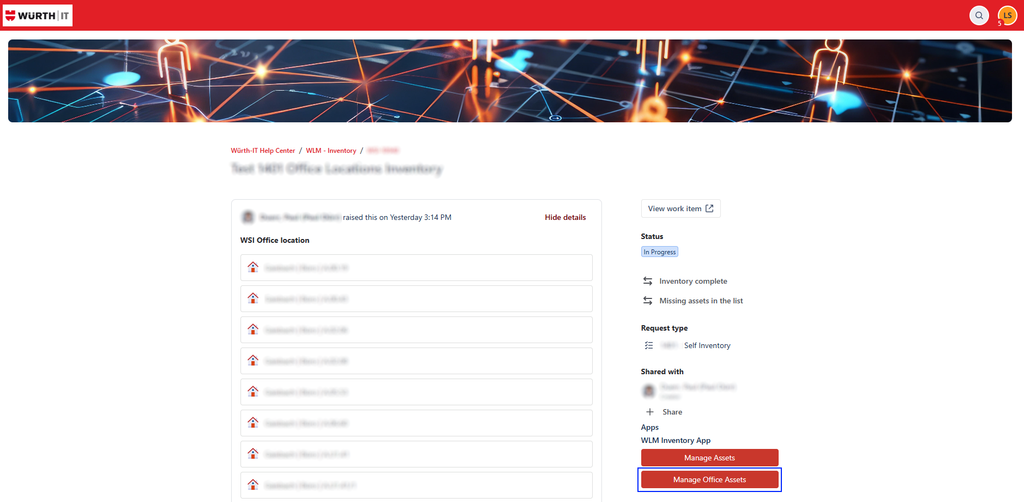Viewport: 1024px width, 502px height.
Task: Click the Manage Office Assets button
Action: coord(709,480)
